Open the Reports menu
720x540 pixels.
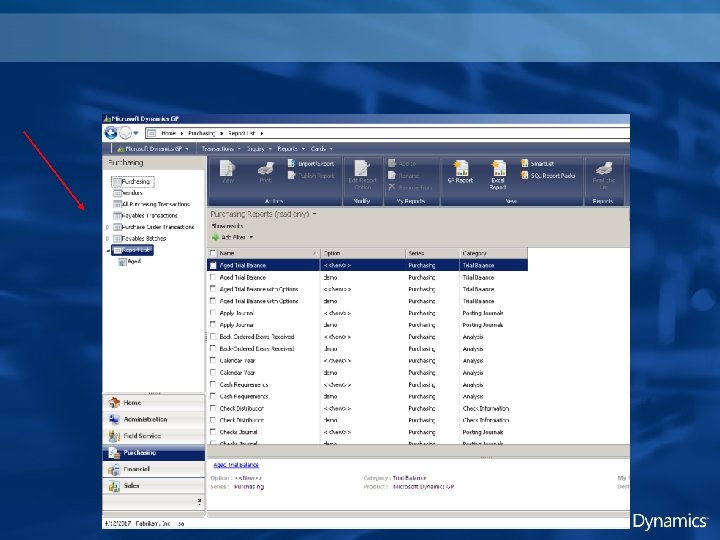coord(291,149)
